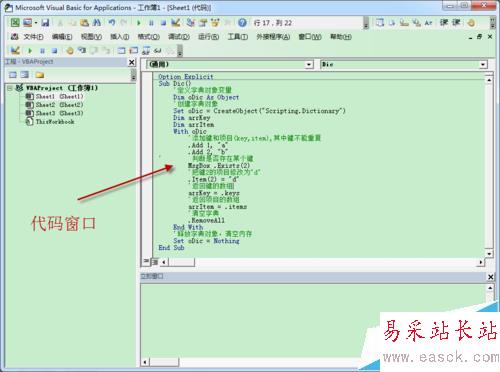
Task: Click the Step Into icon
Action: pyautogui.click(x=82, y=50)
